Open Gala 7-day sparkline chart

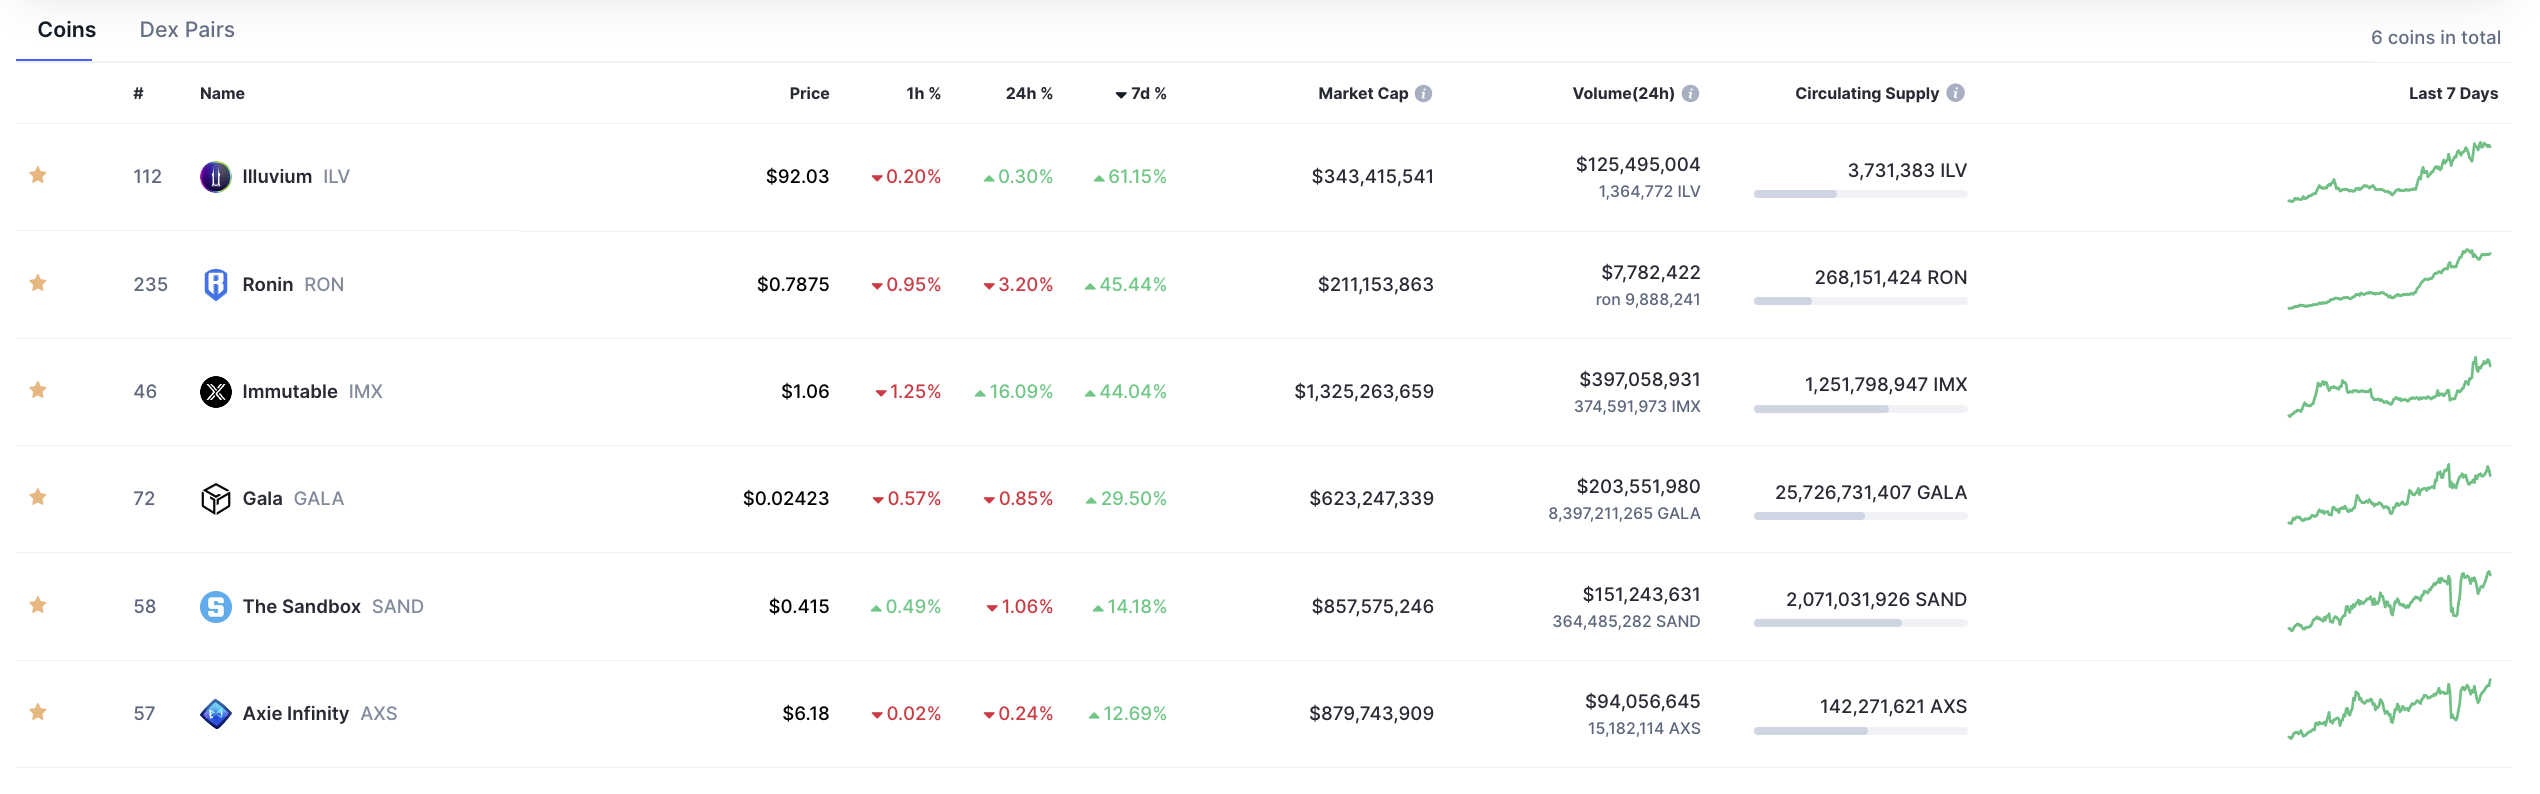(2389, 493)
